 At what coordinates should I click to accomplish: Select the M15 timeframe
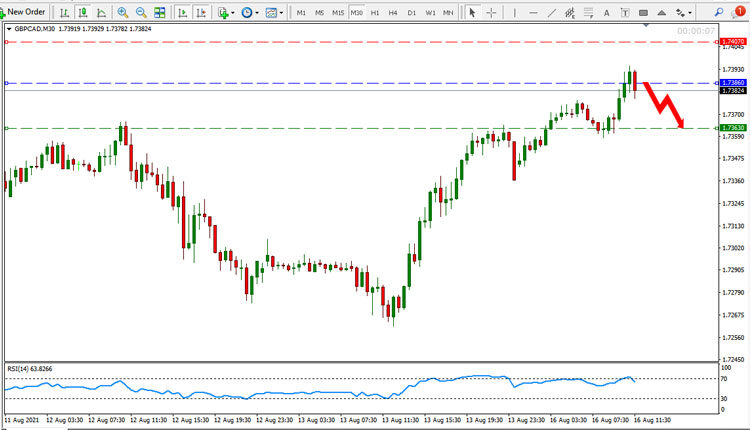tap(338, 13)
